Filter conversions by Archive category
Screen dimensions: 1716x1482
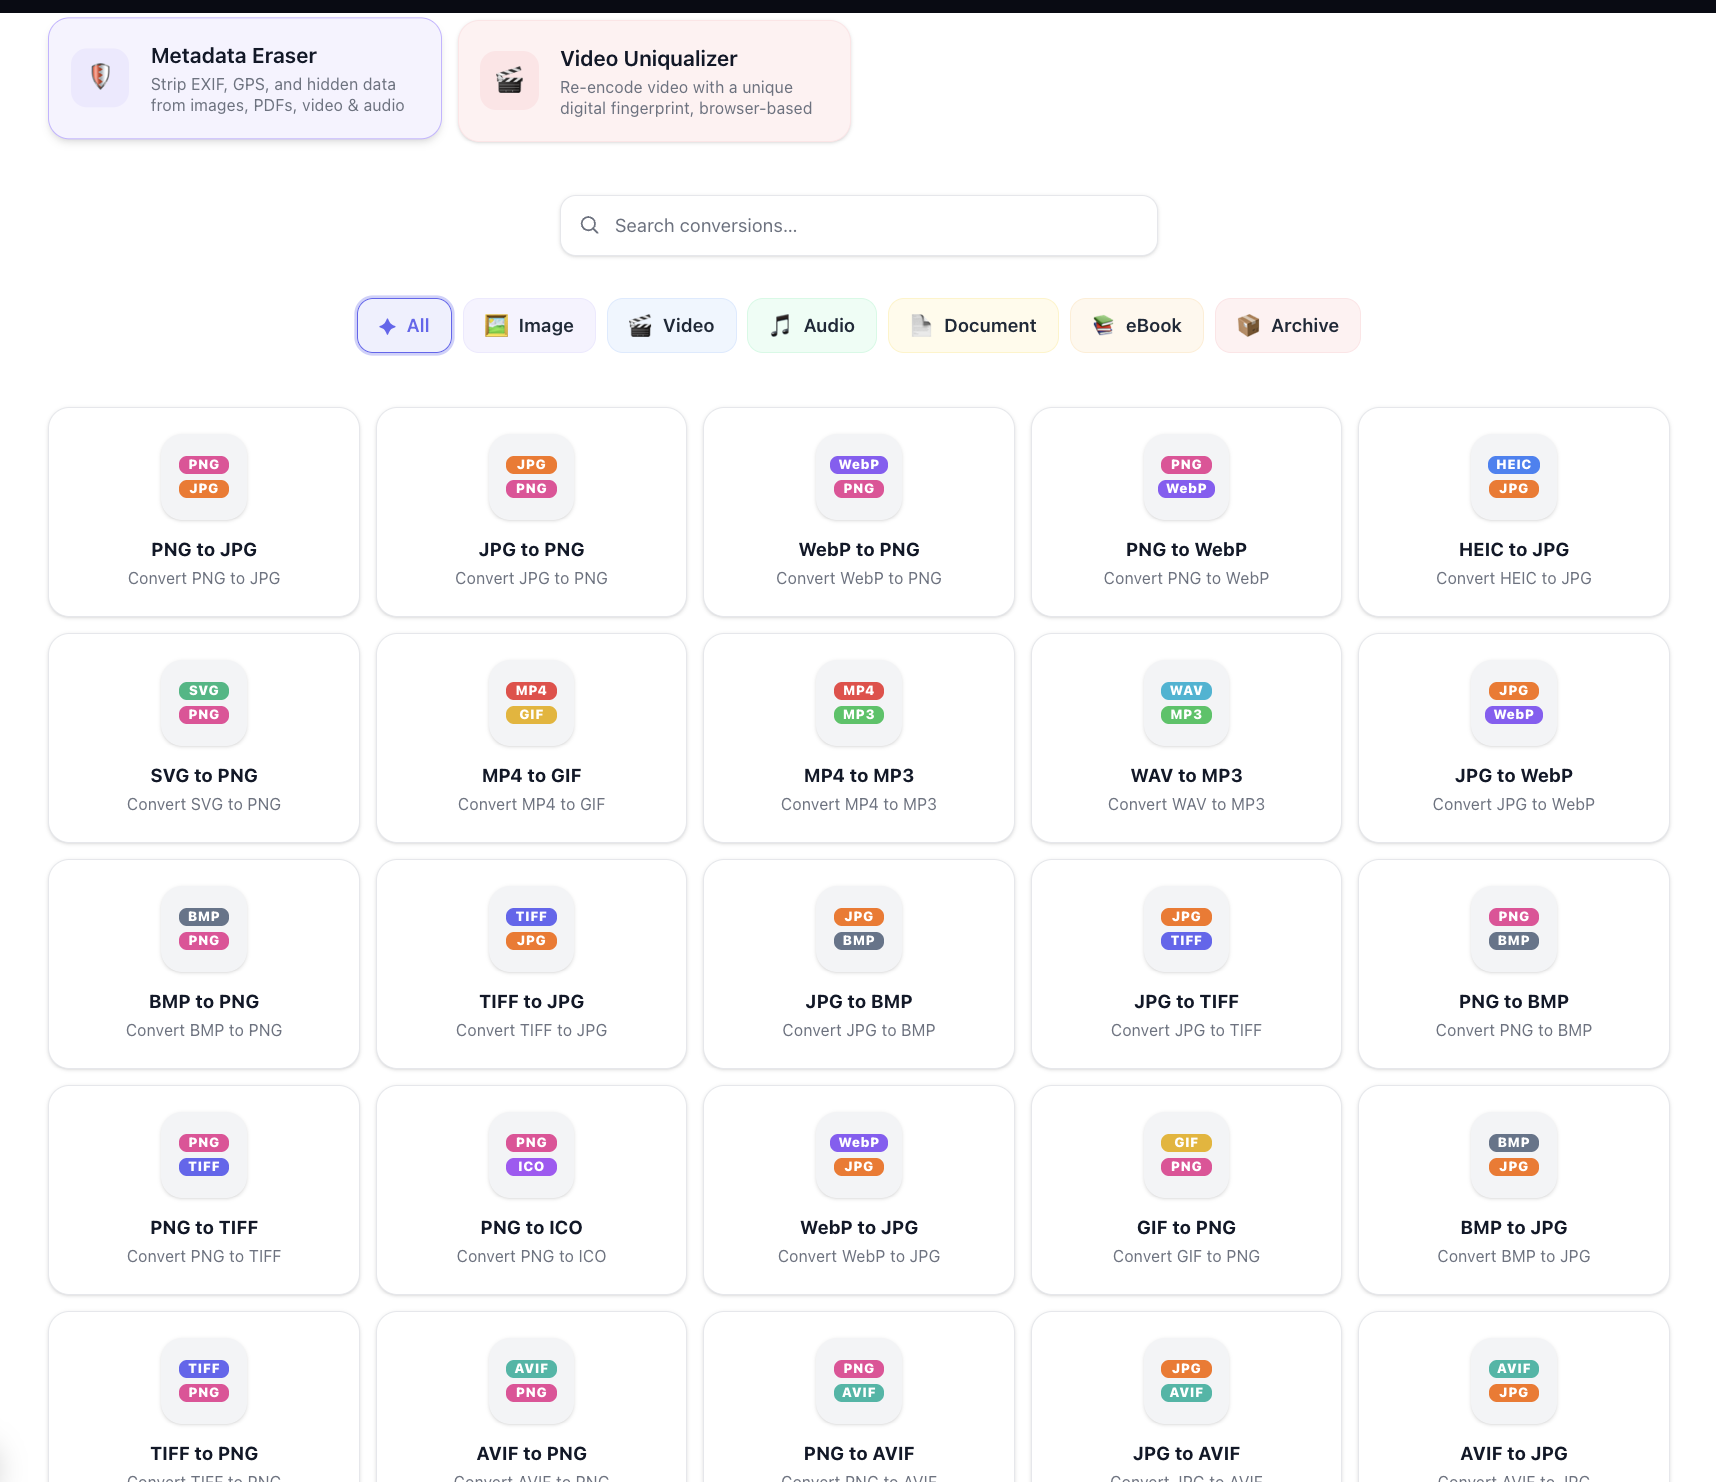click(1288, 326)
